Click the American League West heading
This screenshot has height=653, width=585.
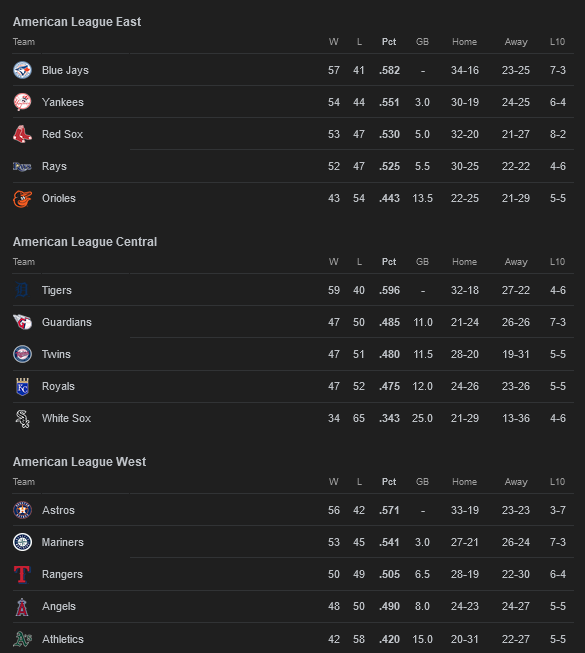(x=80, y=461)
